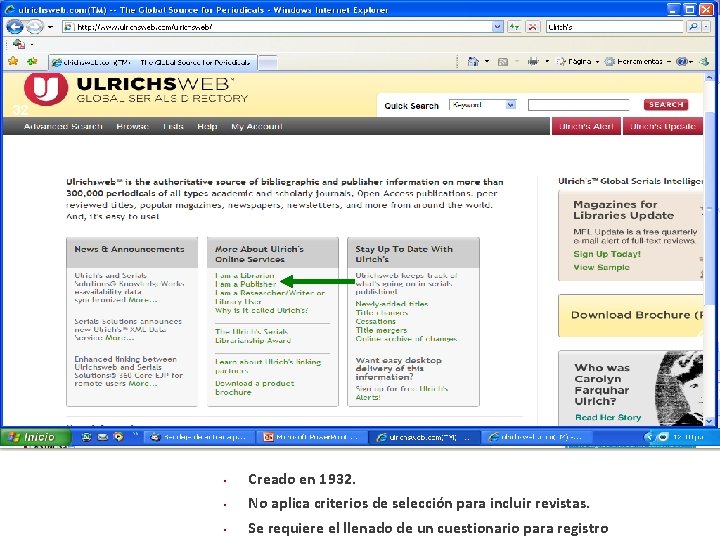Click the Refresh page icon

tap(514, 27)
